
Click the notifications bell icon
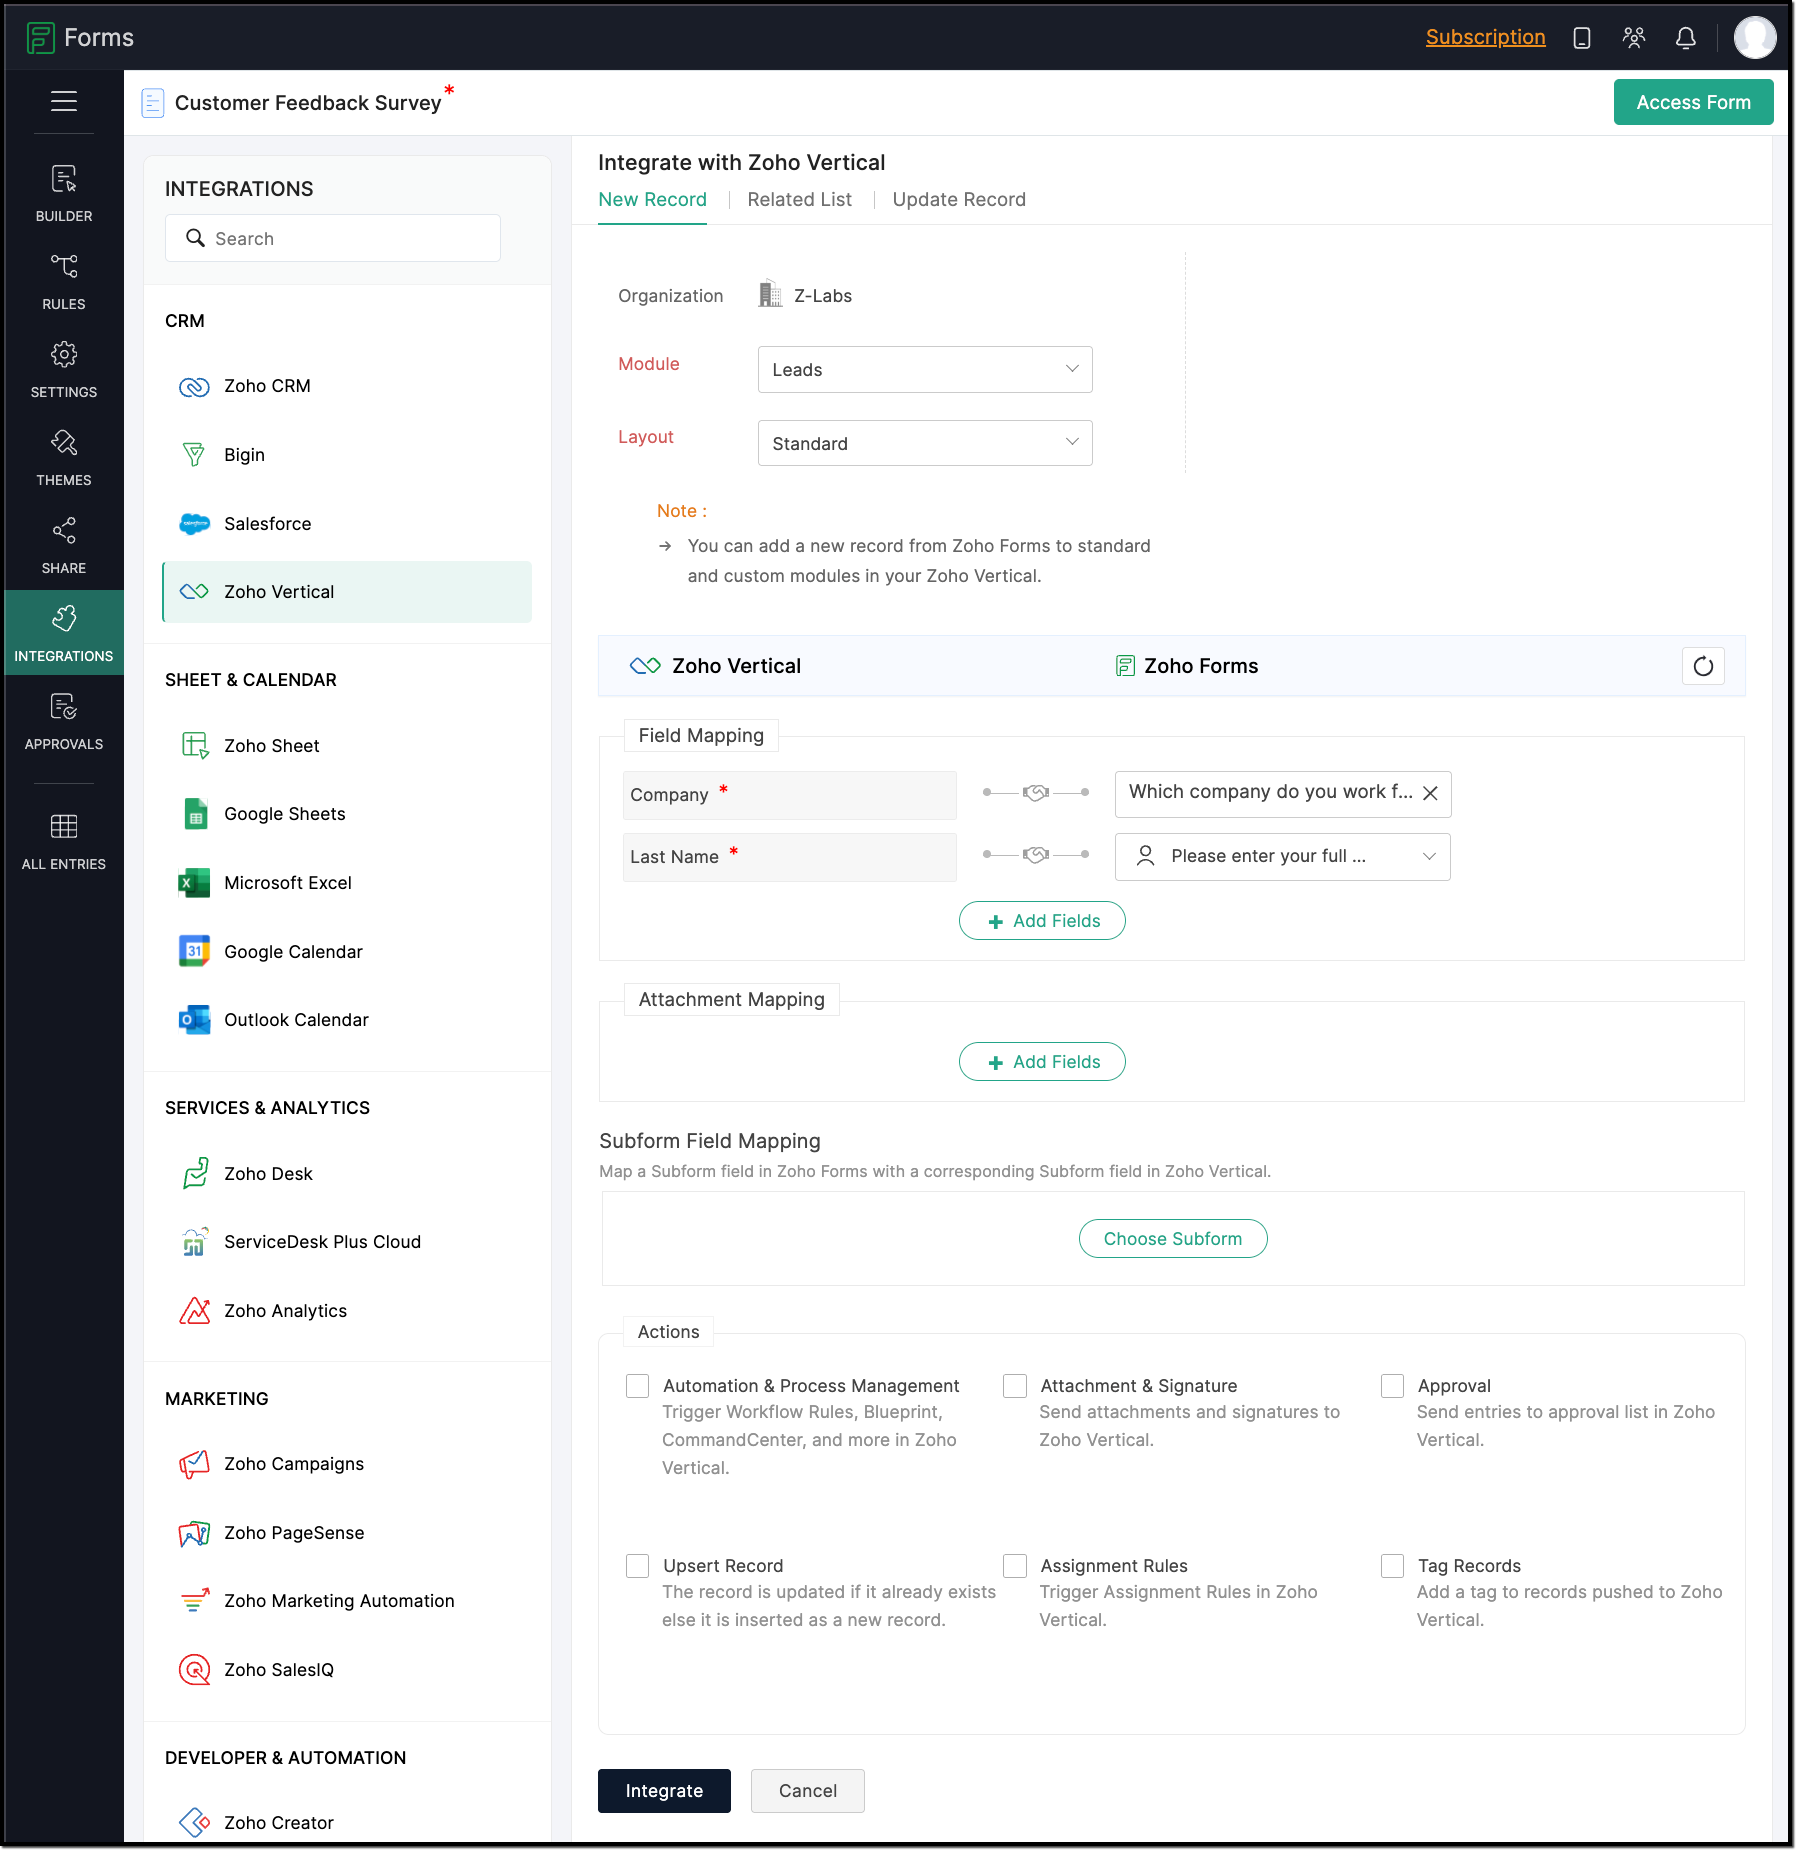1685,38
